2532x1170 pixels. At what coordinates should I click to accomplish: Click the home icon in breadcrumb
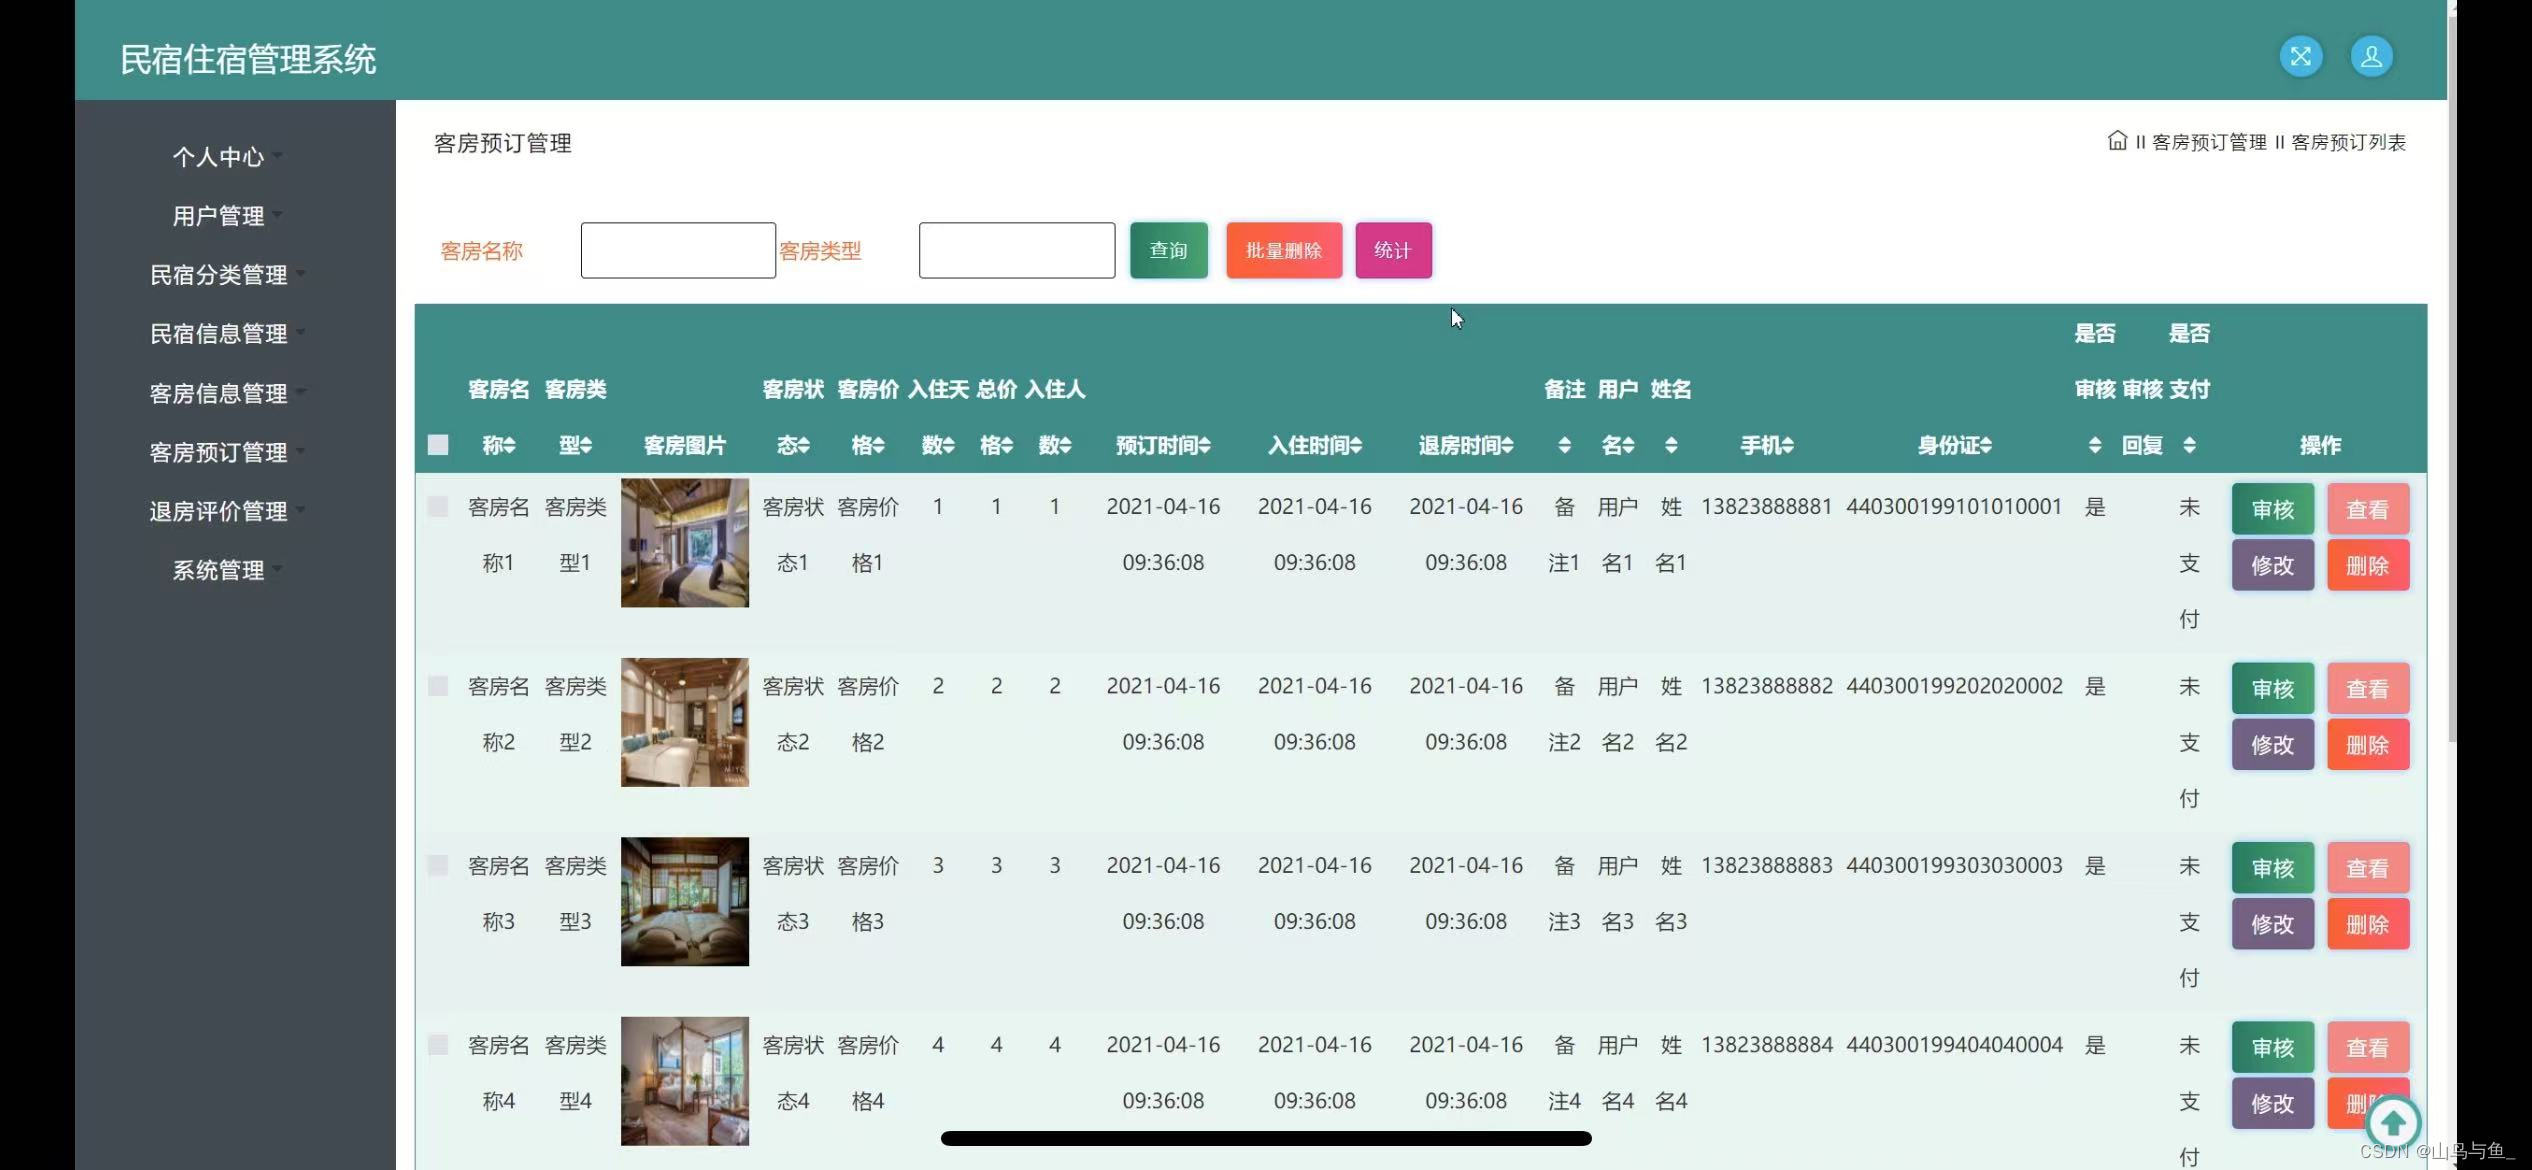tap(2117, 141)
